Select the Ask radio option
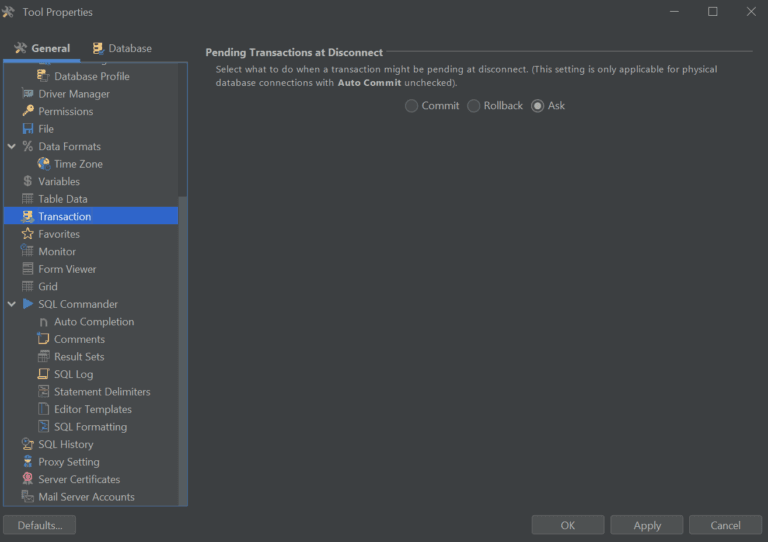Screen dimensions: 768x542 coord(538,106)
